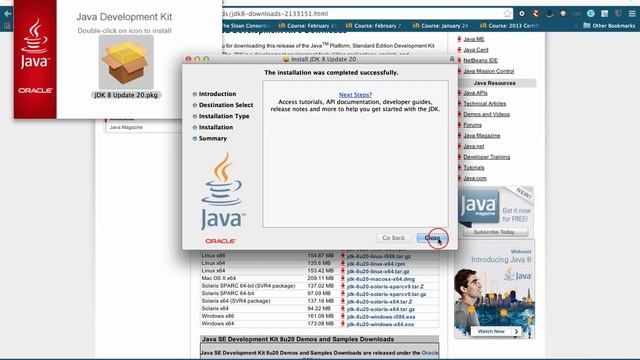Open the Demos and Videos link

[x=487, y=114]
